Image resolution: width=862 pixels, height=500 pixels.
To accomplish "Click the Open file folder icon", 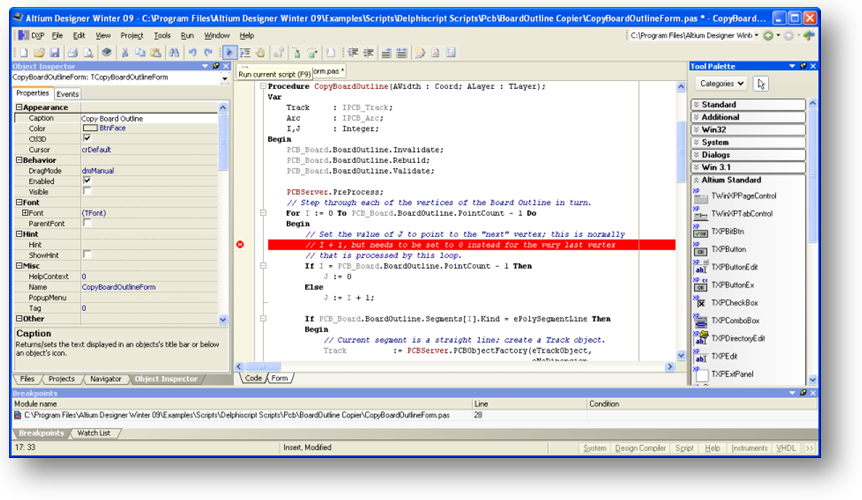I will point(38,53).
